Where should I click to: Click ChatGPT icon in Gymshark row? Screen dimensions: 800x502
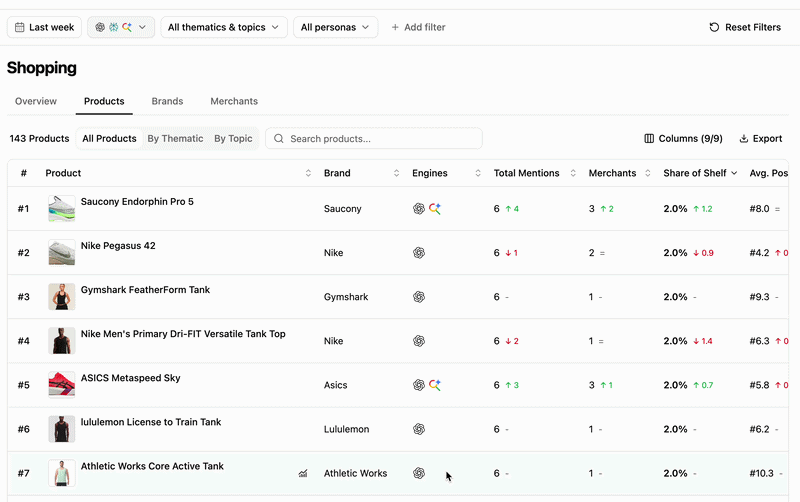click(x=419, y=296)
